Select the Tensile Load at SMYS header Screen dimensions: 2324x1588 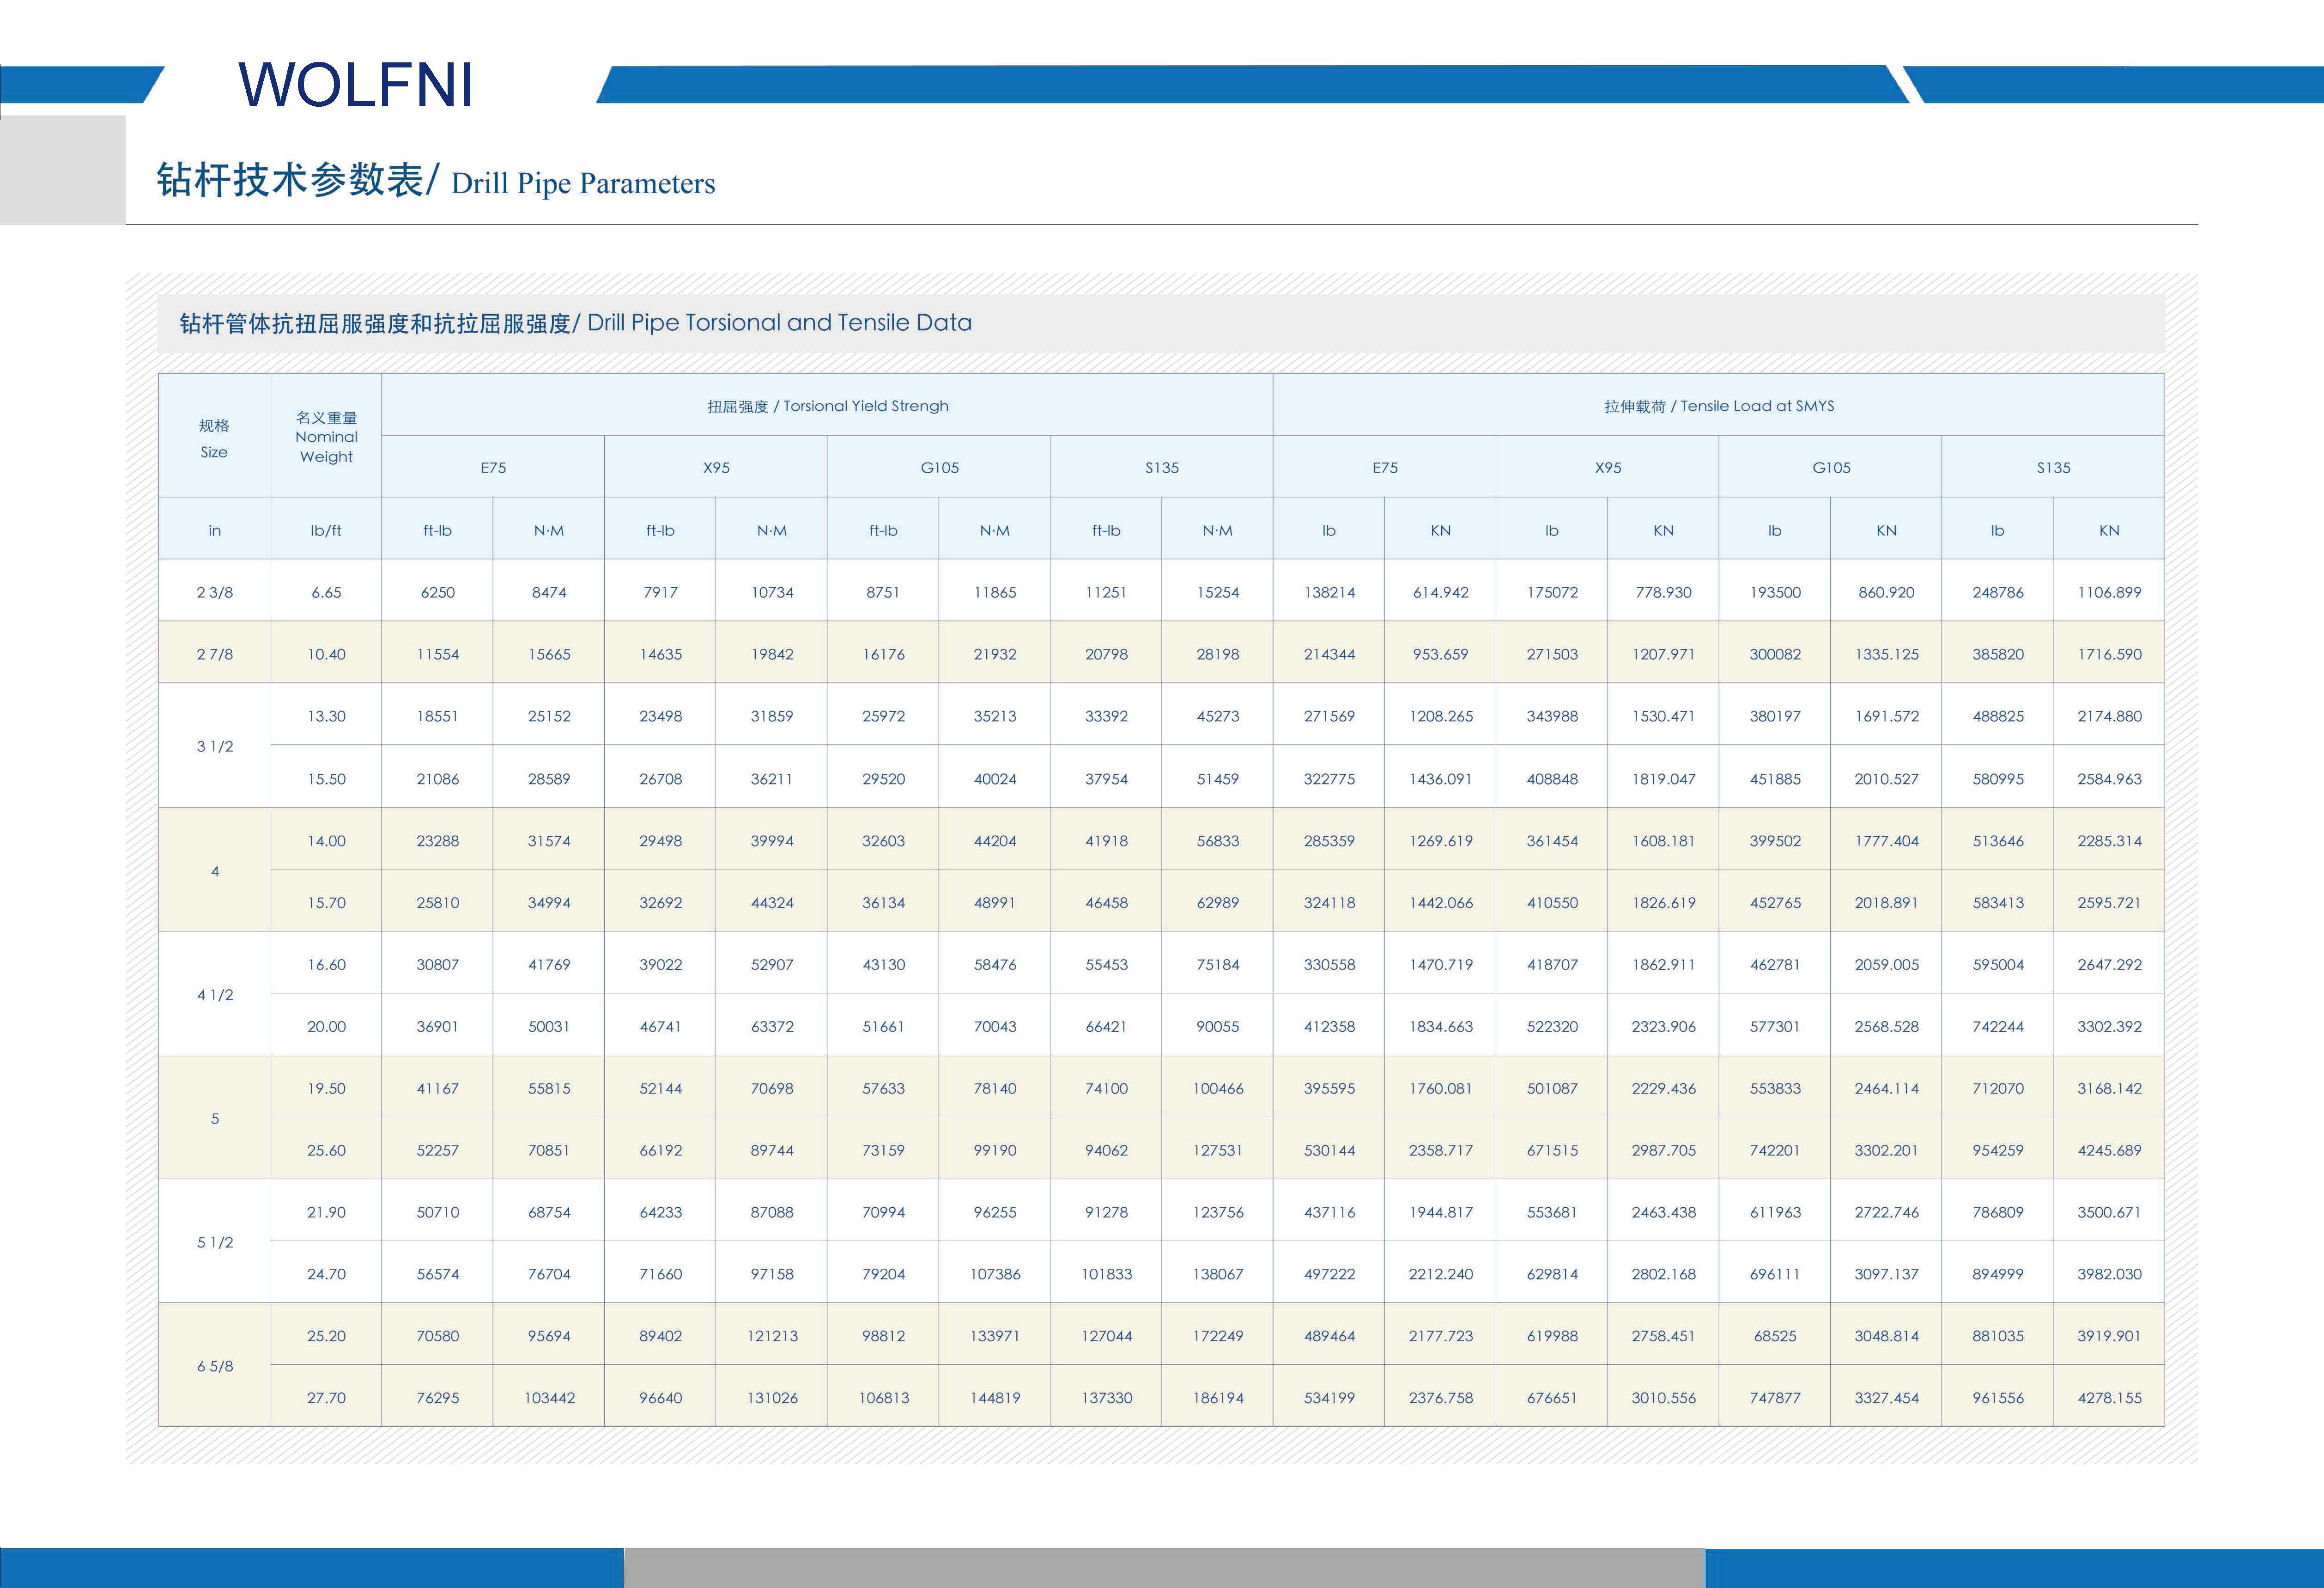[x=1718, y=406]
